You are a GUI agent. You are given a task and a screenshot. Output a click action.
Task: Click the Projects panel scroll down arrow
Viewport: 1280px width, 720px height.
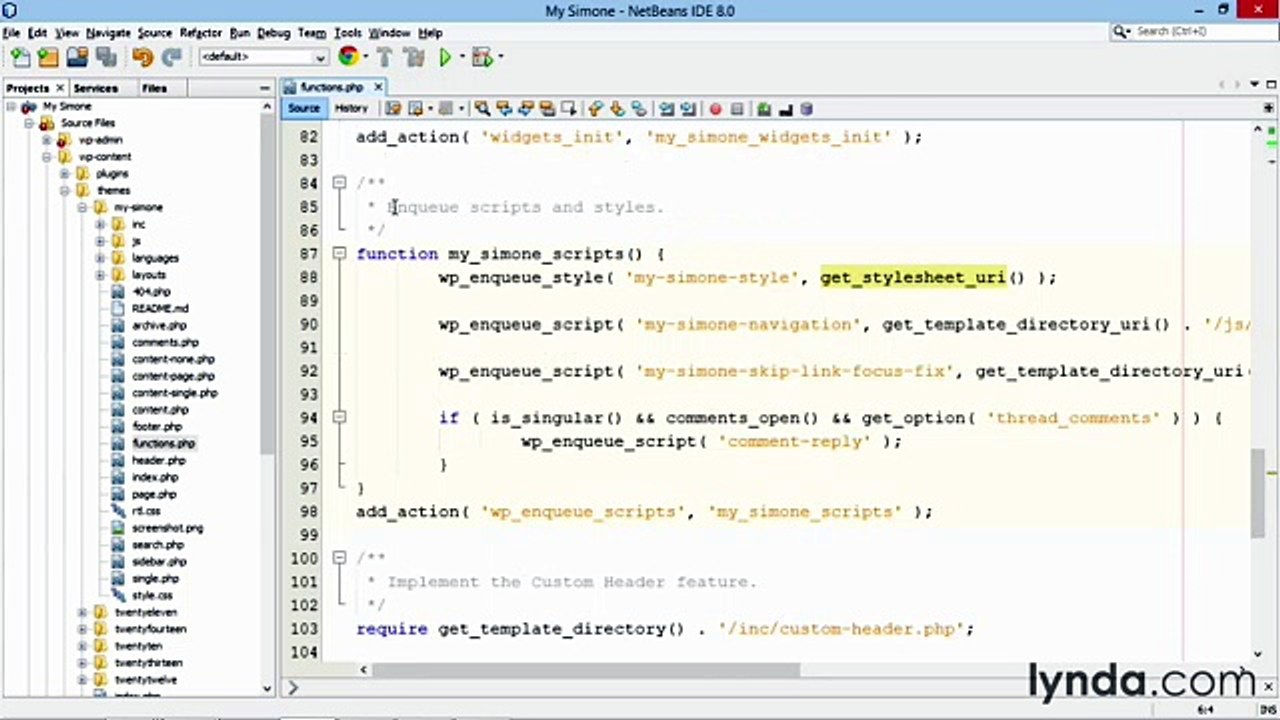click(x=267, y=688)
